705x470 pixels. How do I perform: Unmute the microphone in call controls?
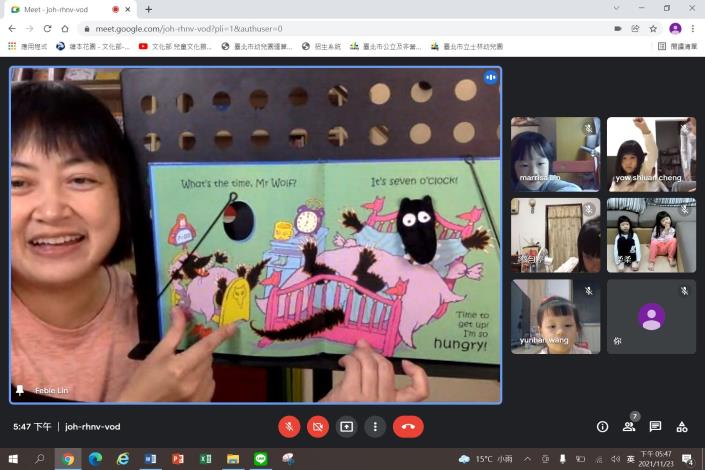tap(289, 426)
